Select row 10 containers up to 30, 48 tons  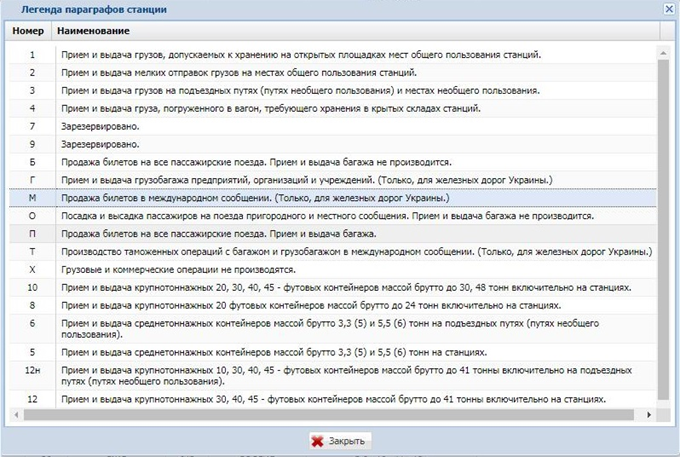333,287
